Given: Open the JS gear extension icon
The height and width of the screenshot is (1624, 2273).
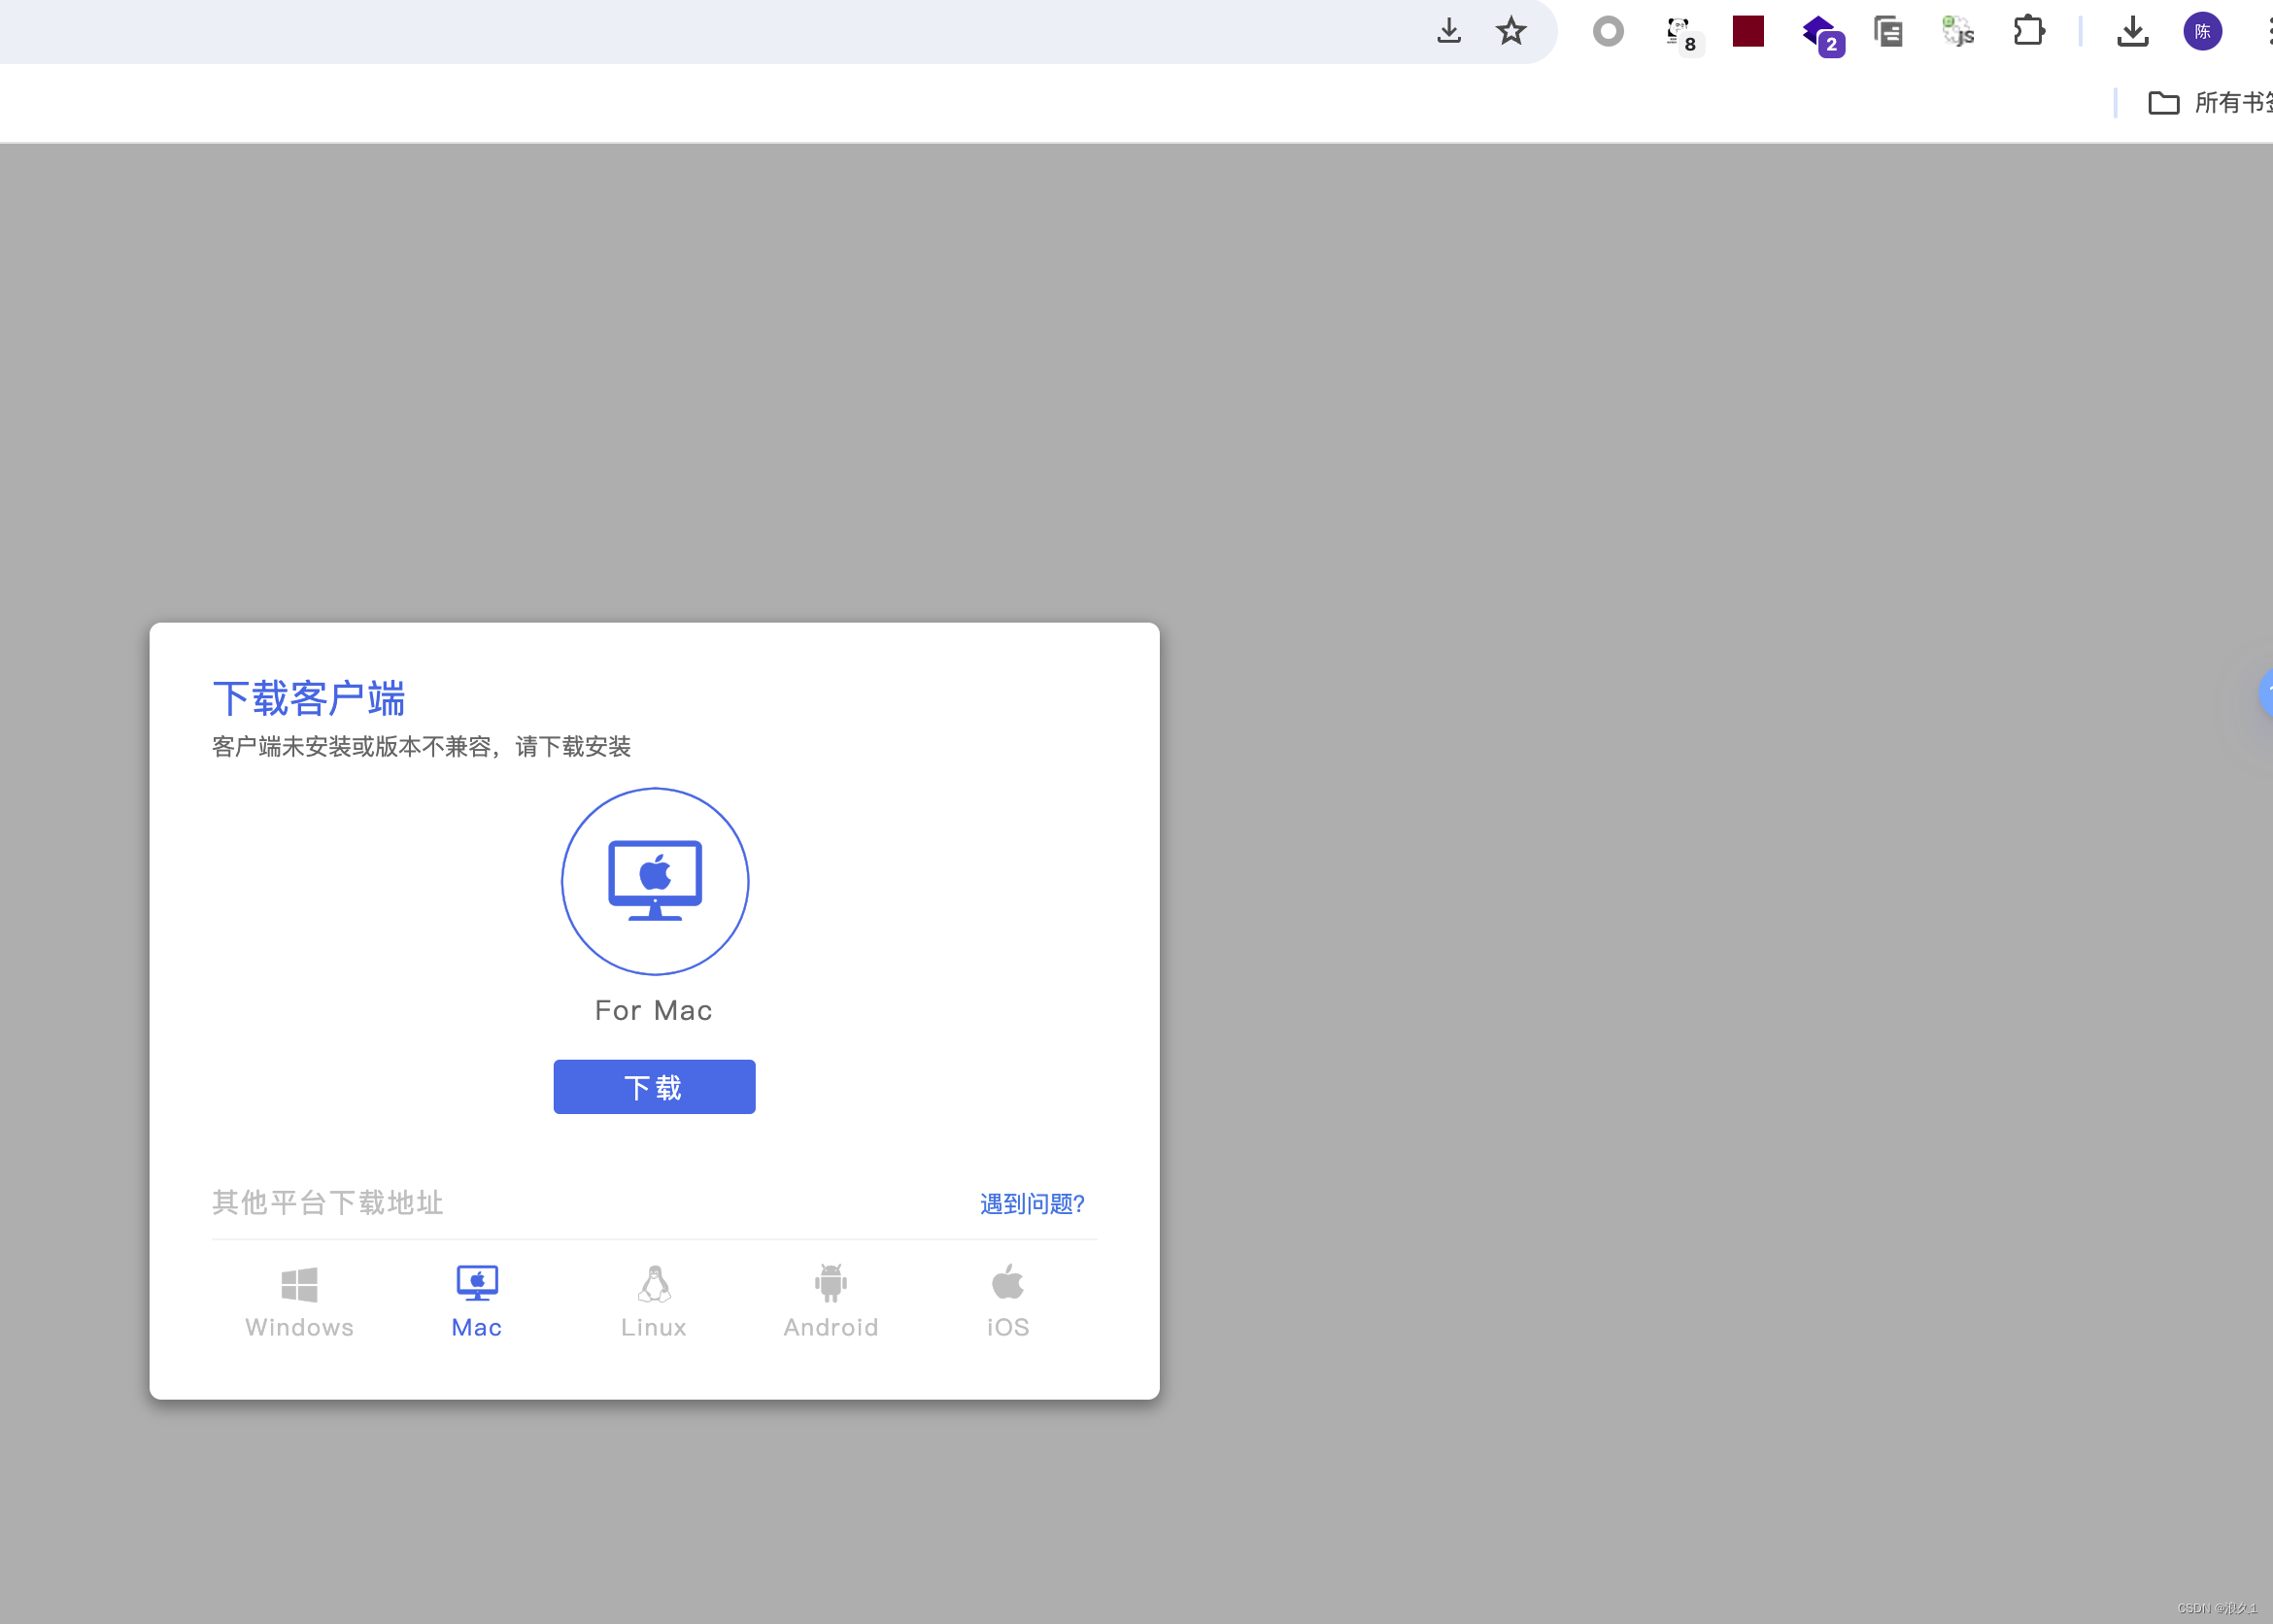Looking at the screenshot, I should pyautogui.click(x=1958, y=31).
